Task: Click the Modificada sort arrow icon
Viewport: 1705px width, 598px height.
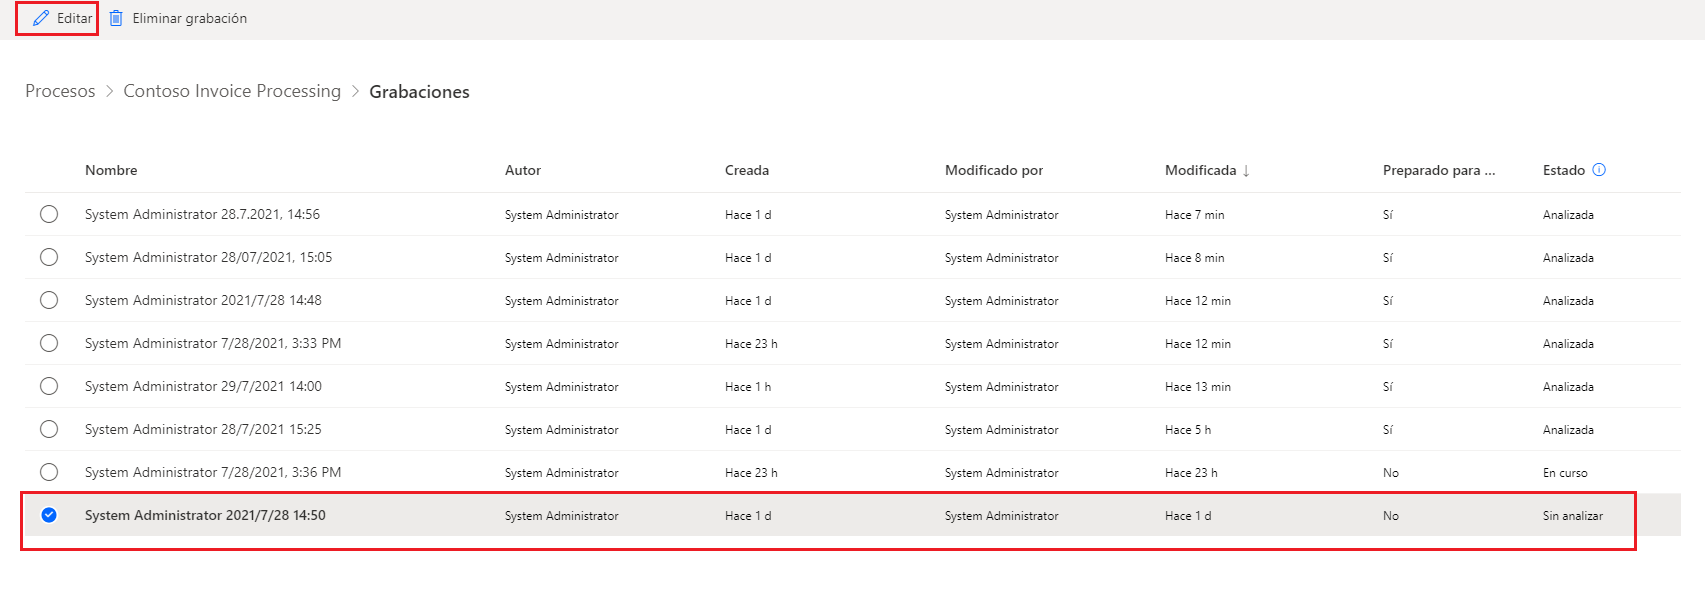Action: 1246,171
